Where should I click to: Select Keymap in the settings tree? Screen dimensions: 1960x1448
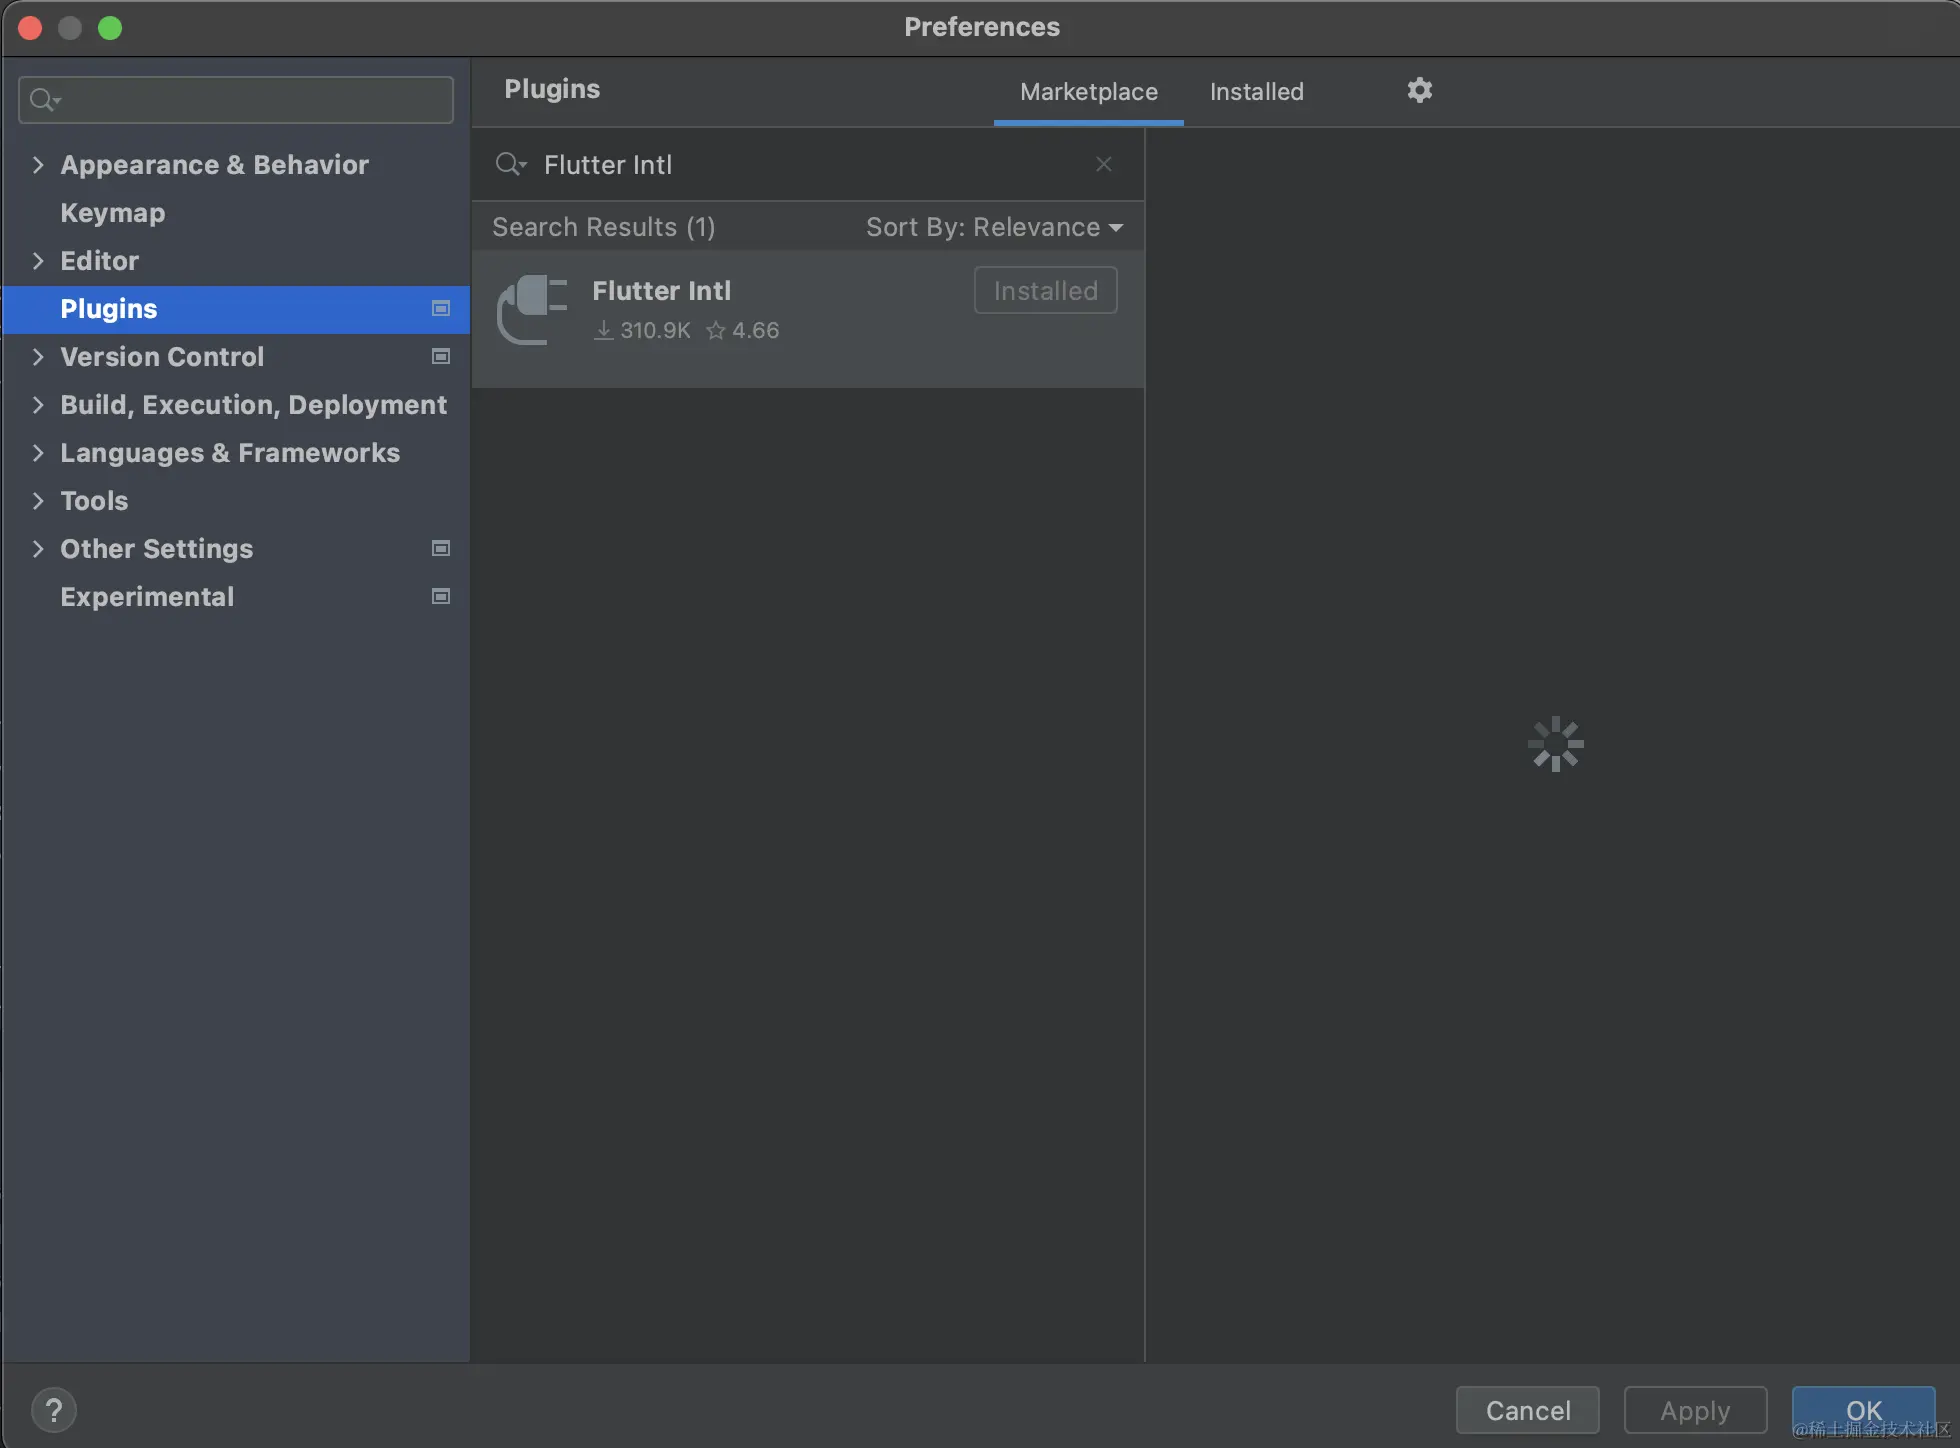[112, 212]
